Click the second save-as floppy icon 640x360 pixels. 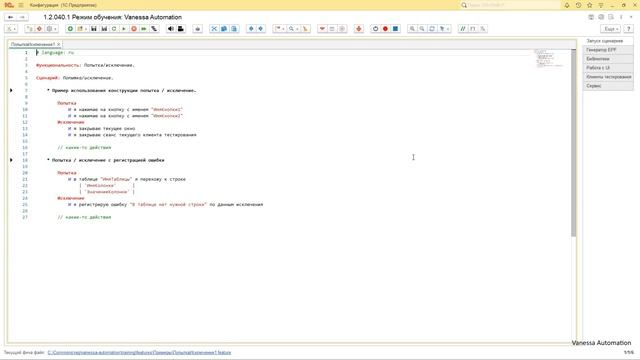pos(104,29)
